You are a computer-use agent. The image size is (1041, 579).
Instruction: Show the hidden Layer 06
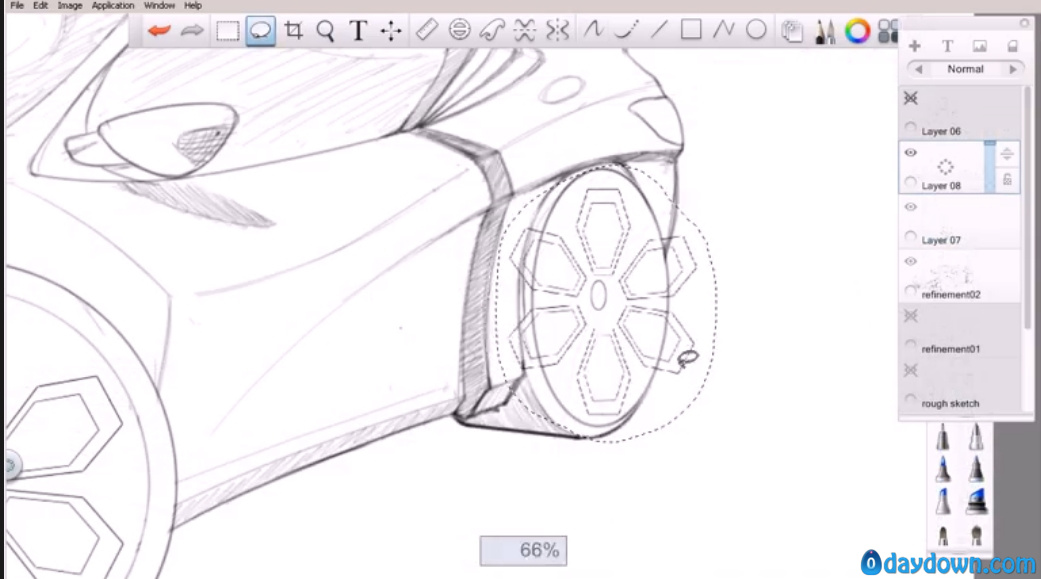911,98
